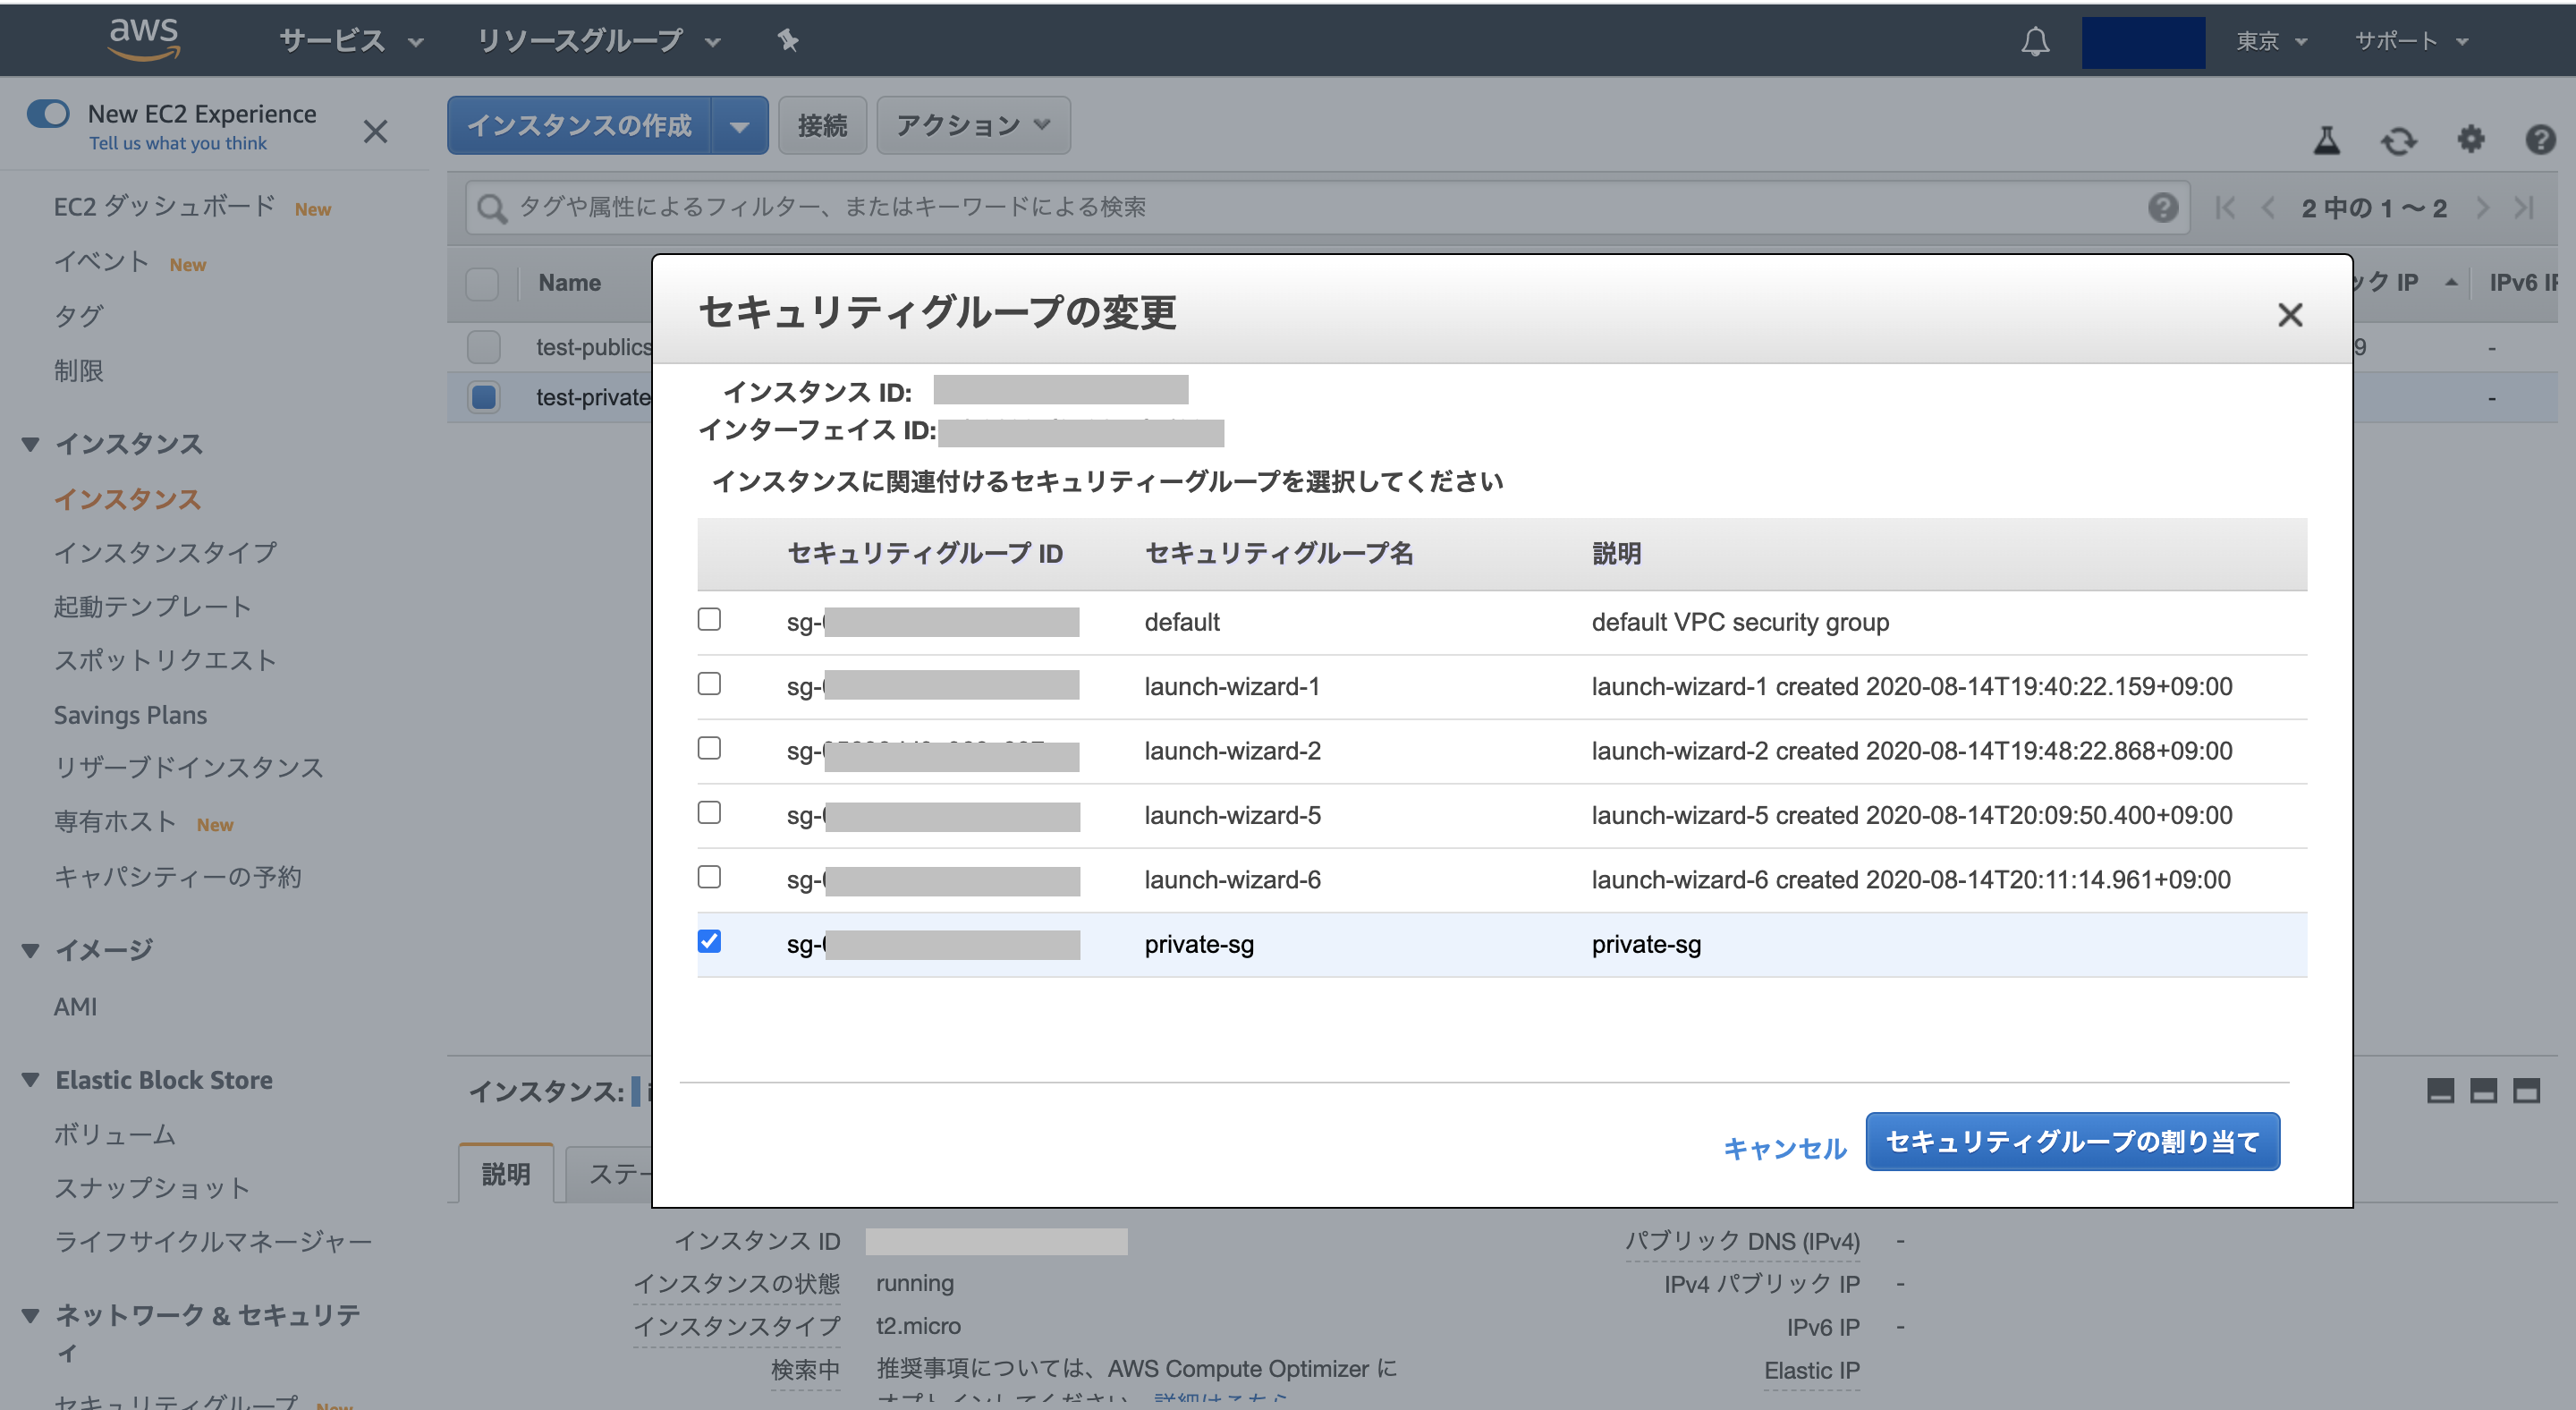
Task: Check the default security group checkbox
Action: [710, 620]
